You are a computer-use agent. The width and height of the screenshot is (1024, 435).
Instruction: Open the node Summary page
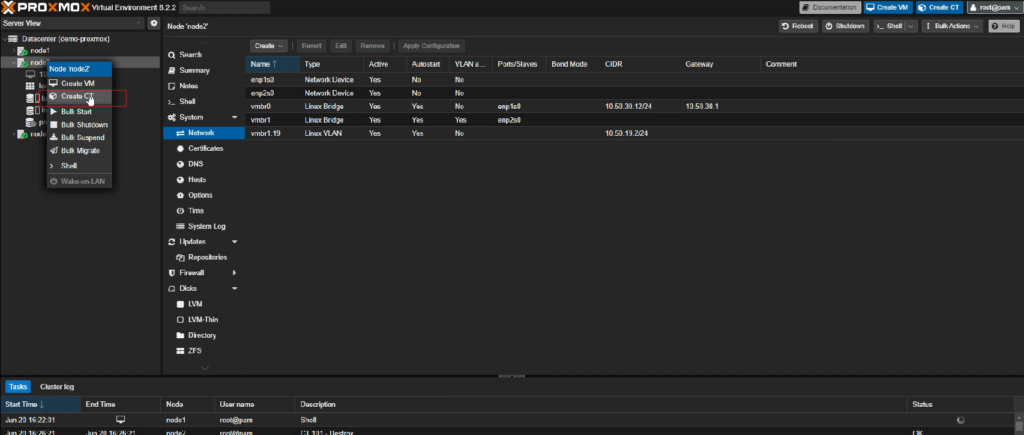pyautogui.click(x=194, y=71)
